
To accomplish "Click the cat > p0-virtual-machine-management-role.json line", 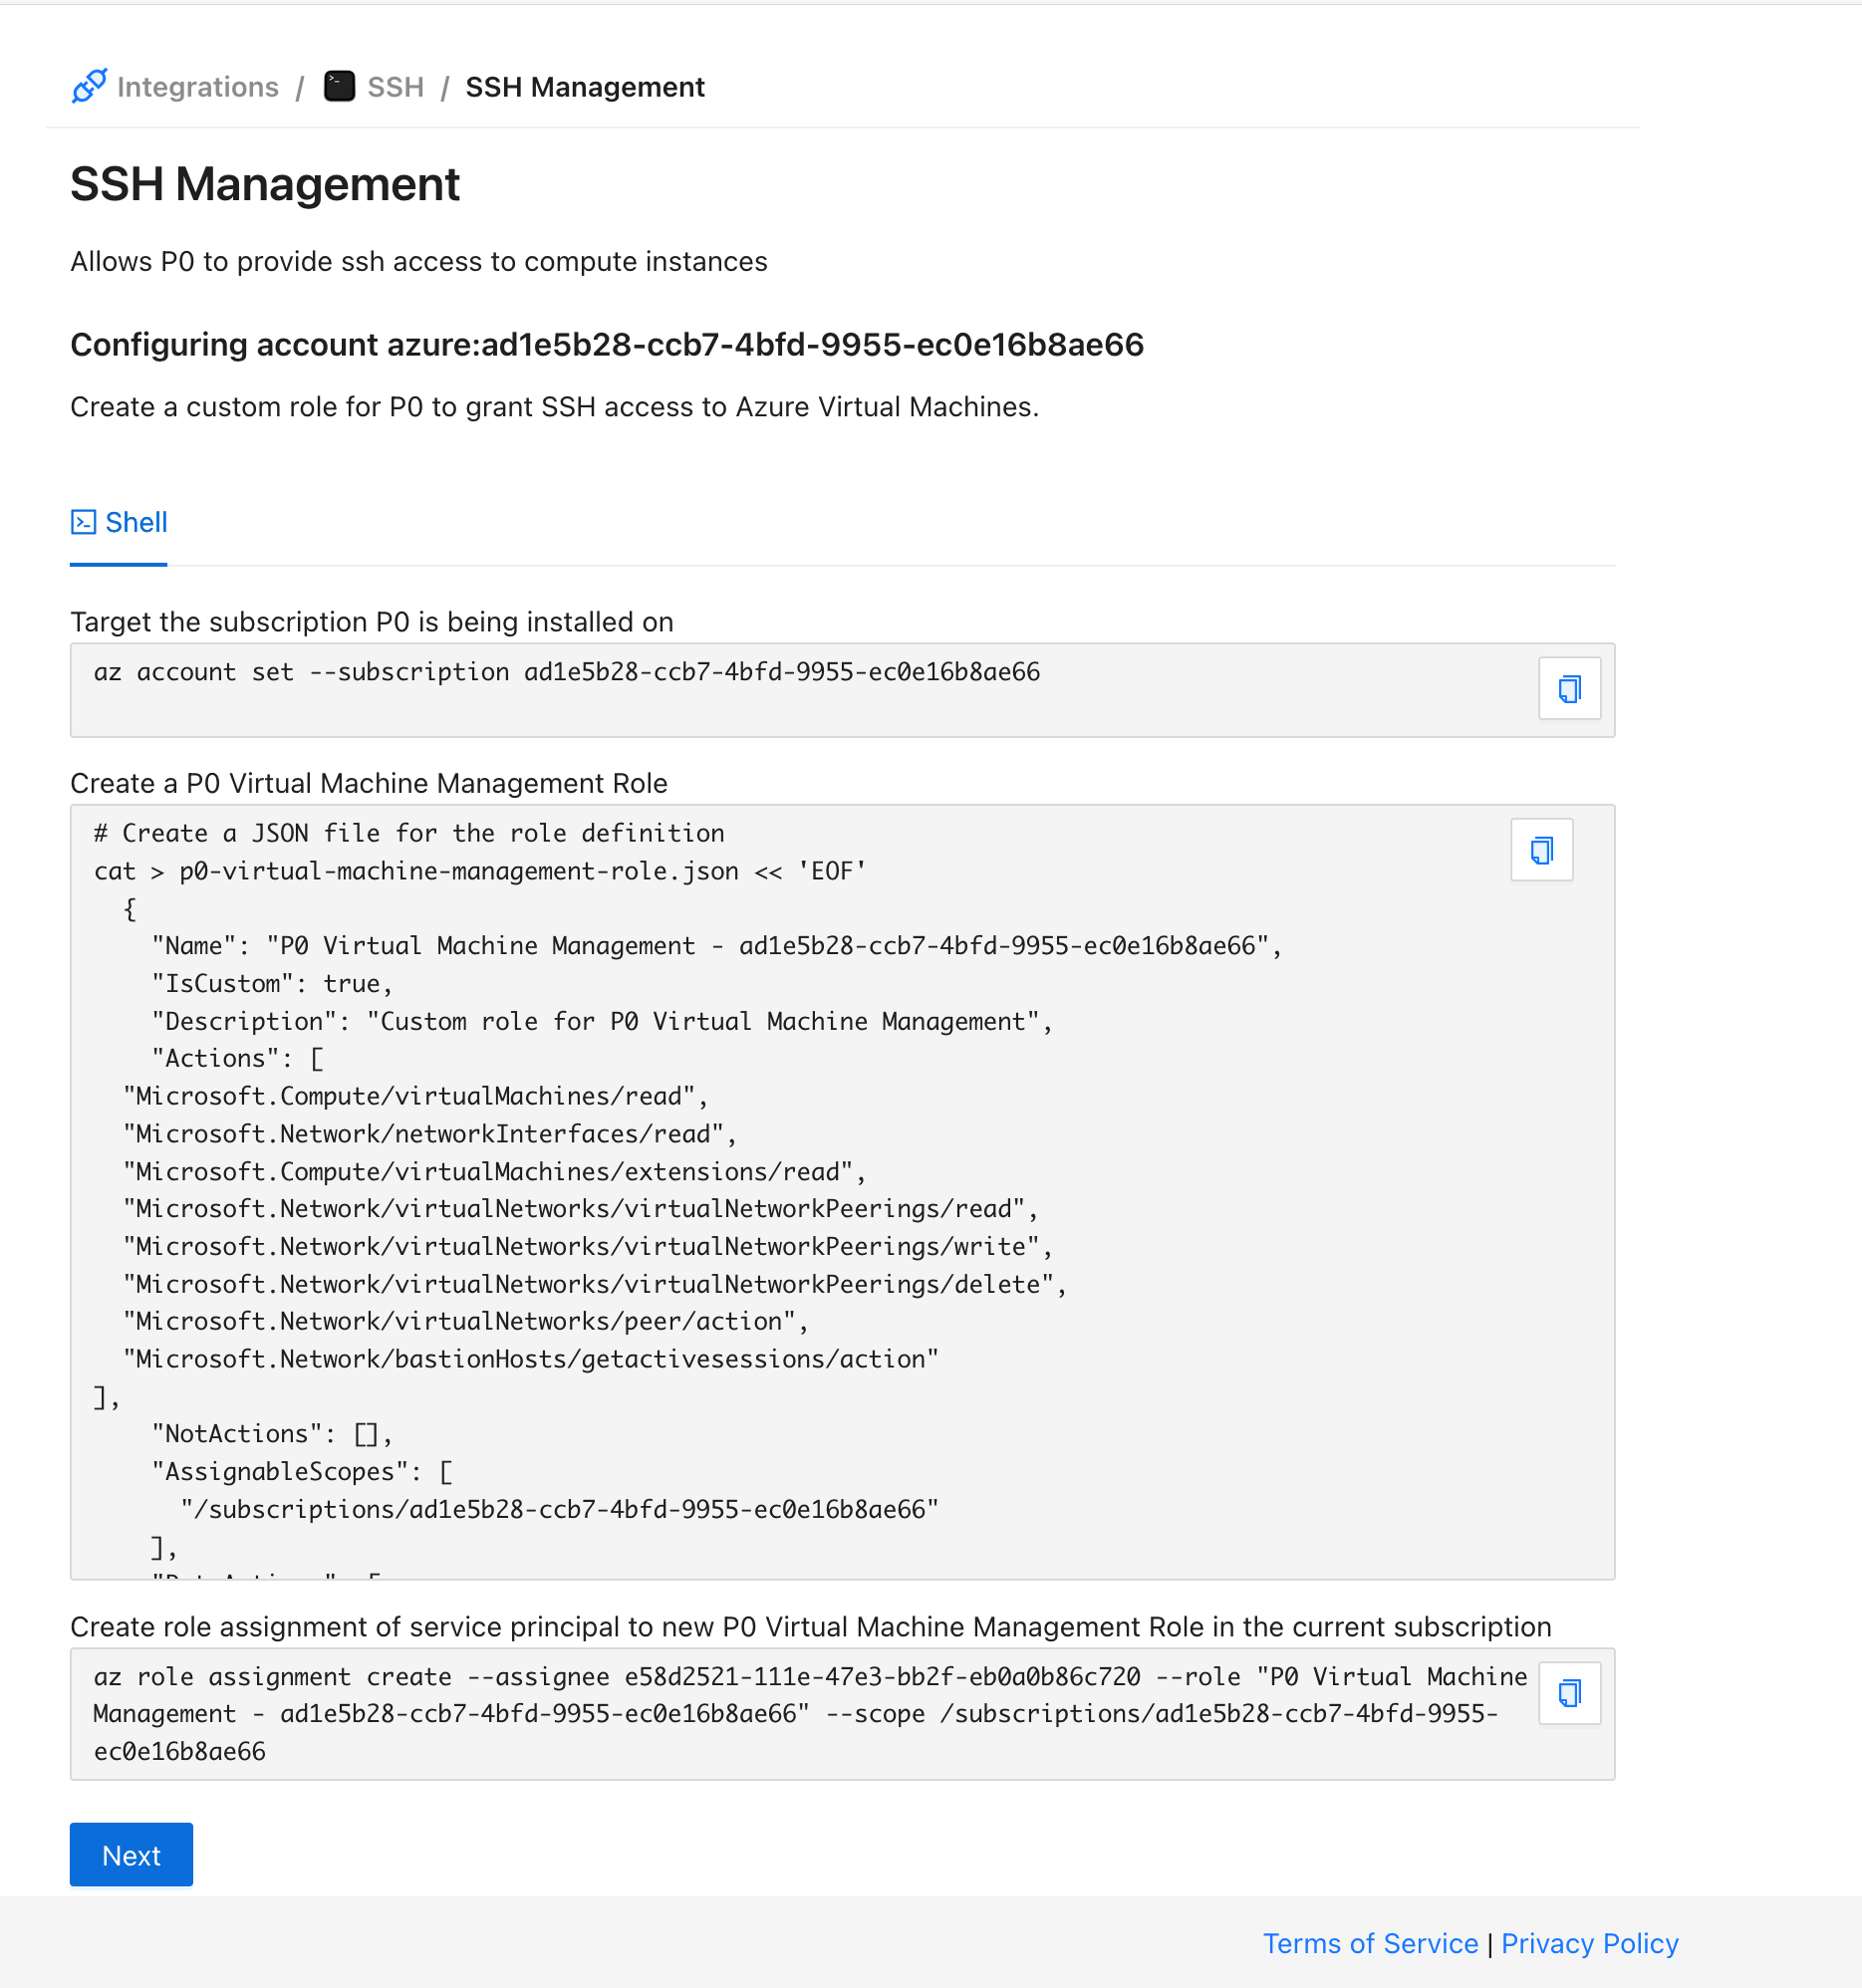I will pos(480,871).
